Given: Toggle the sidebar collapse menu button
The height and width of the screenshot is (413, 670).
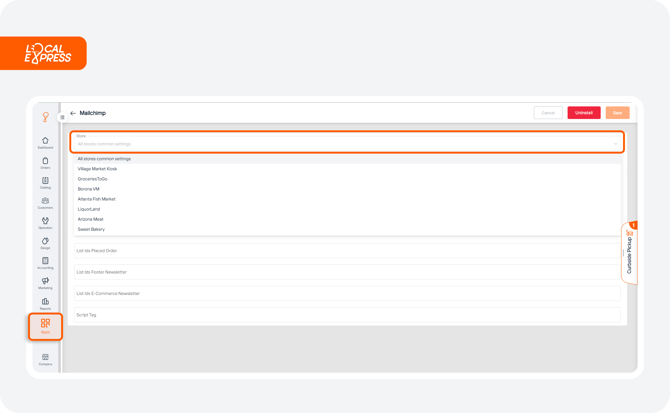Looking at the screenshot, I should (x=62, y=117).
